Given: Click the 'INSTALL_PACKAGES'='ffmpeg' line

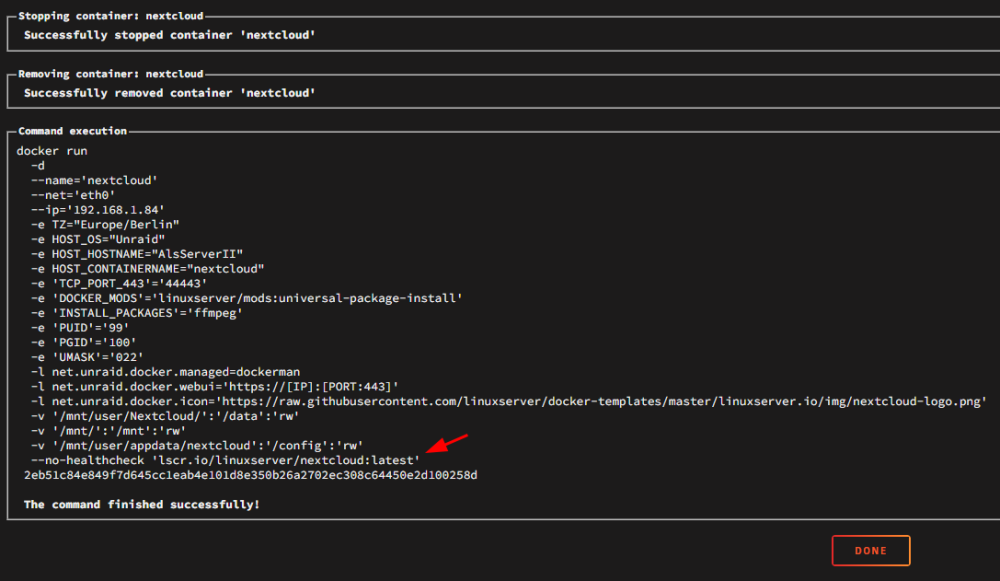Looking at the screenshot, I should (x=137, y=313).
